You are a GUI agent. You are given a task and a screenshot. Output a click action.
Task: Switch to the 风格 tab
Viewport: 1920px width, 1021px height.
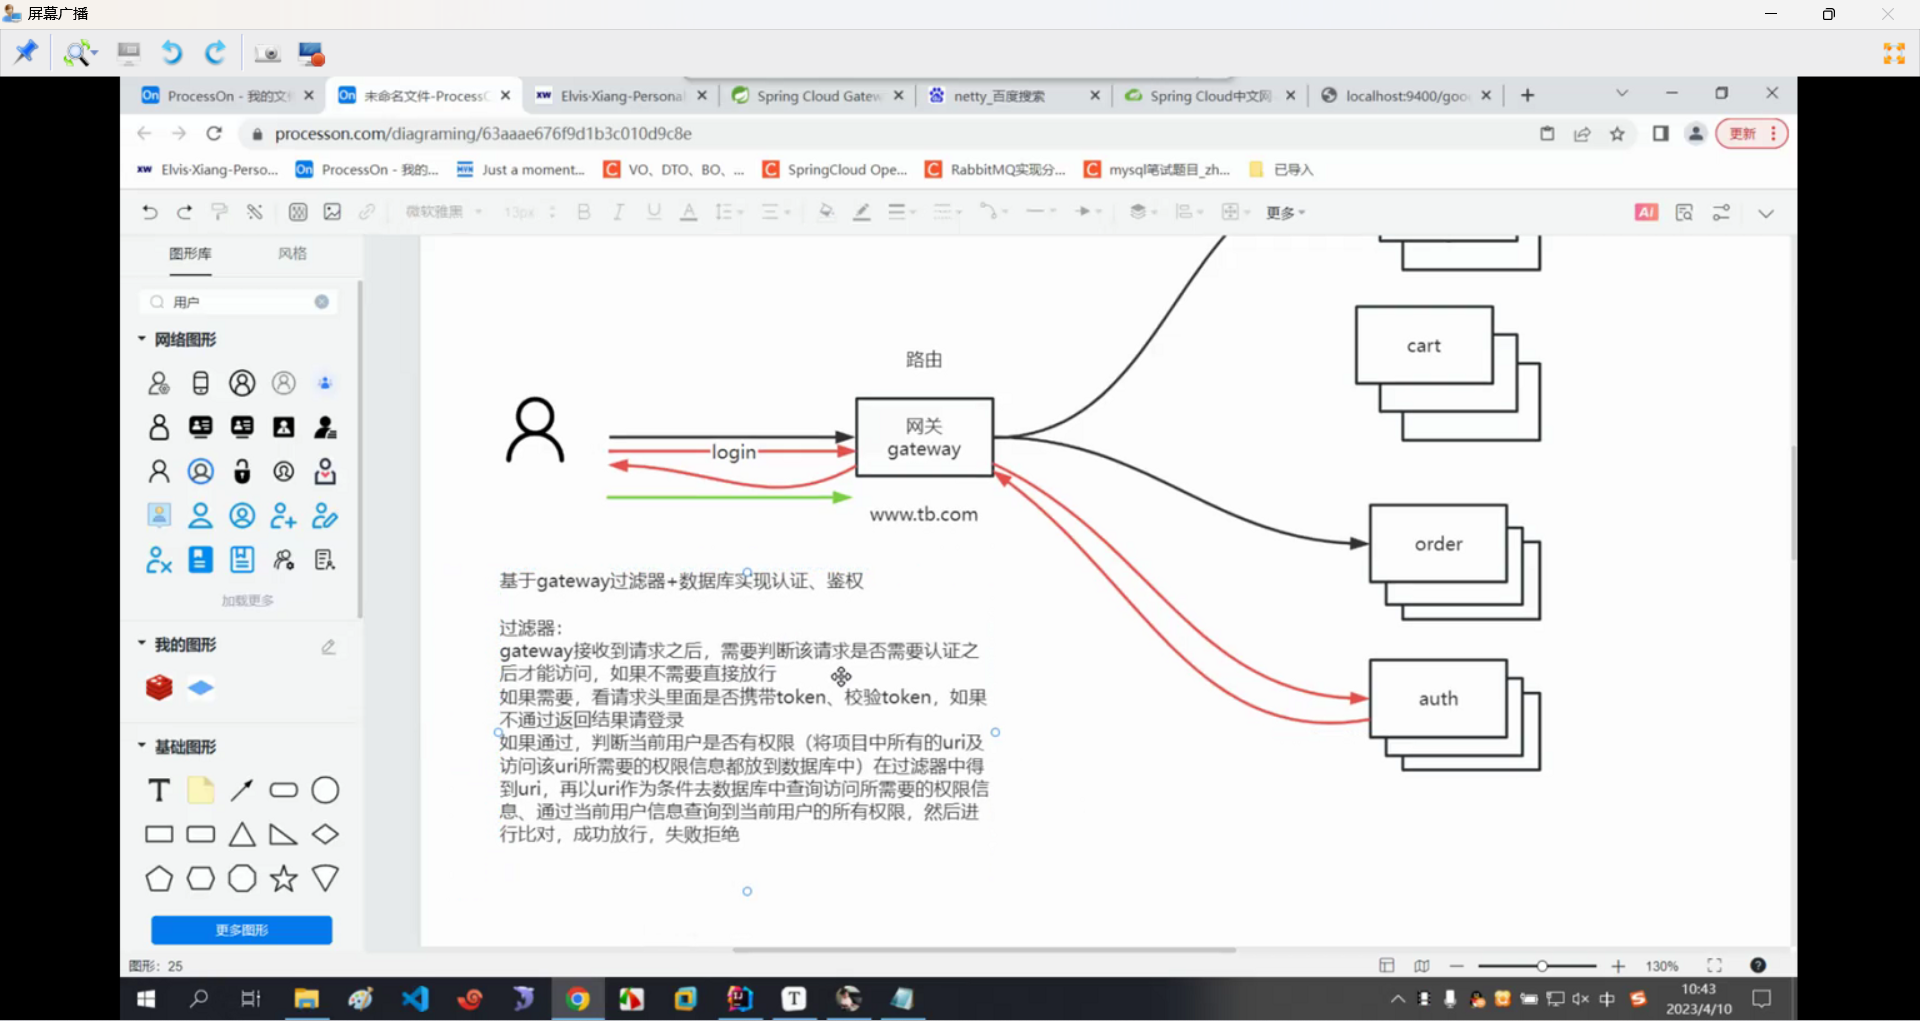292,254
